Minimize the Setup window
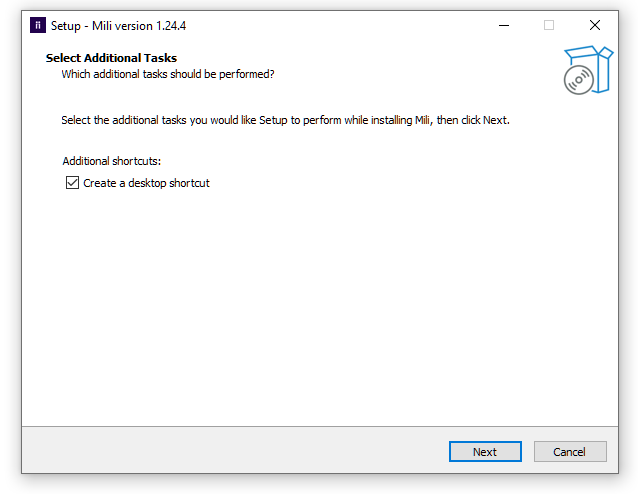The width and height of the screenshot is (638, 494). pos(502,25)
